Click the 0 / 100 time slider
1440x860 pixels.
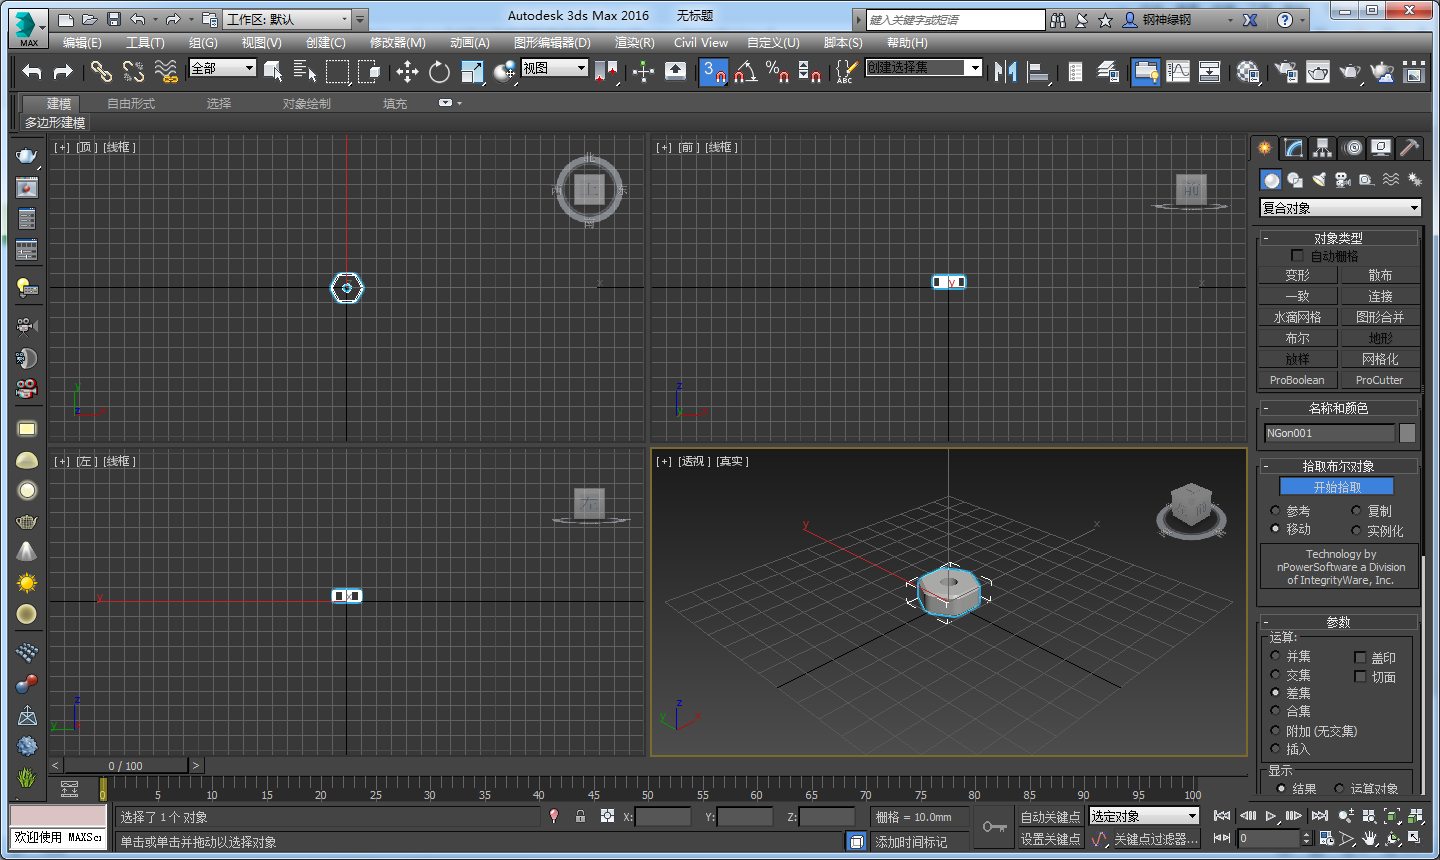pos(126,766)
